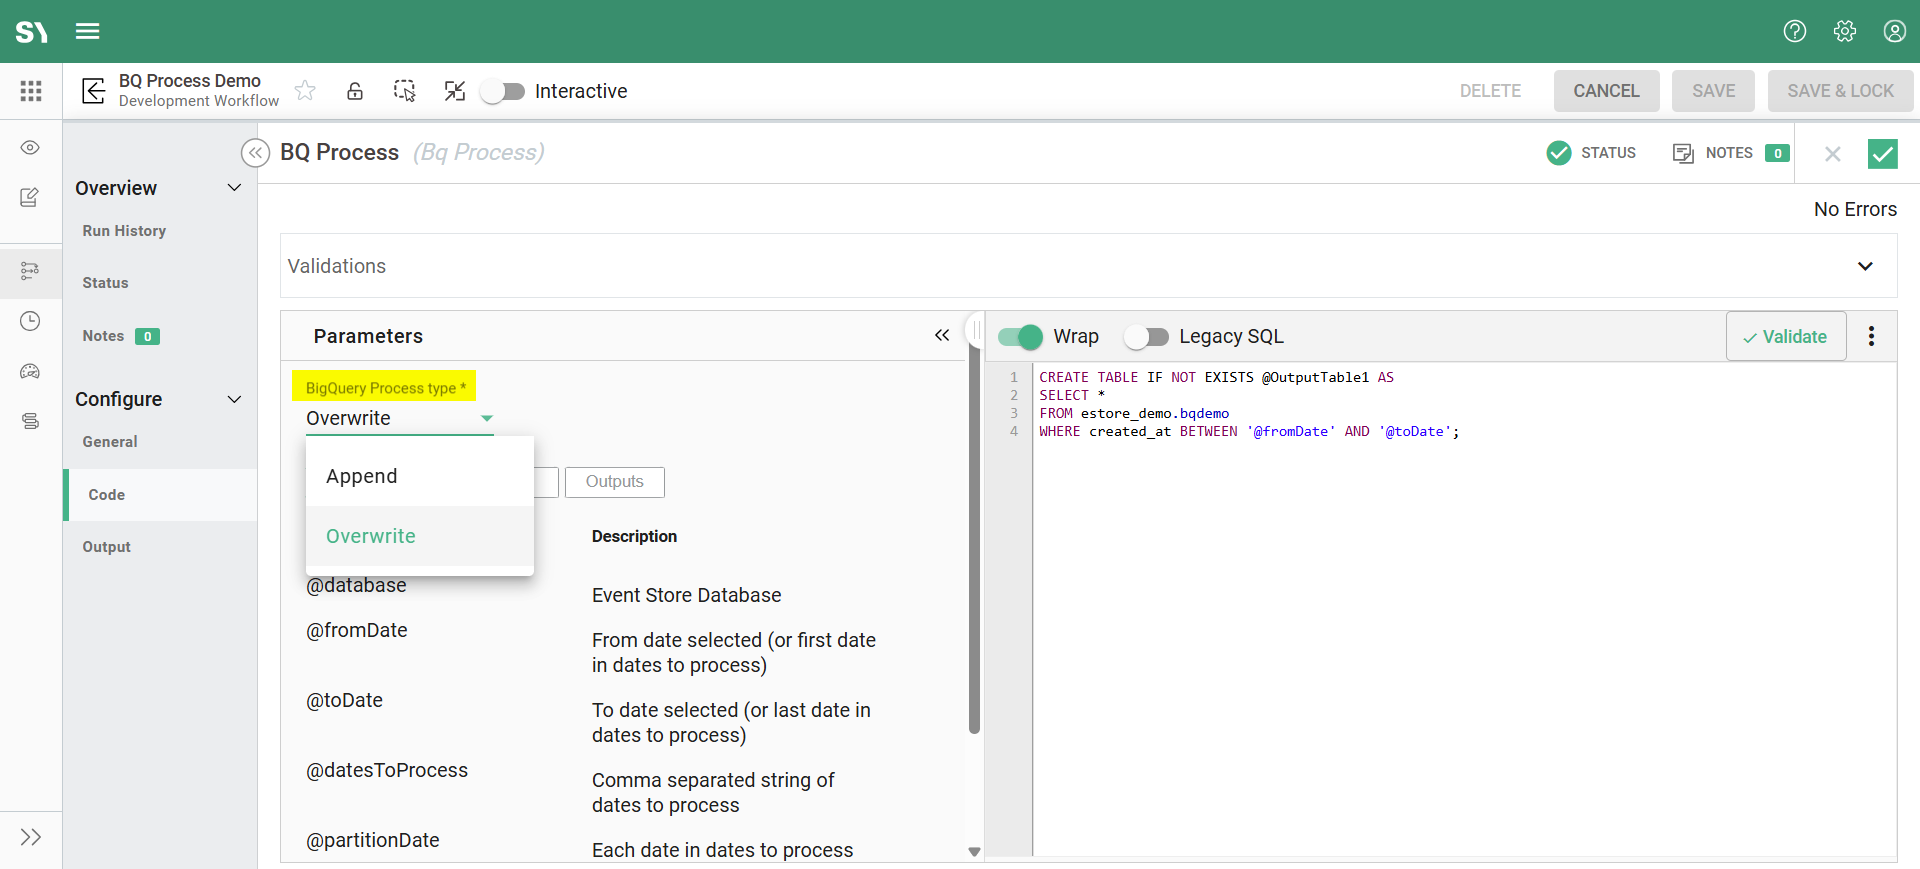The height and width of the screenshot is (869, 1920).
Task: Disable the Wrap toggle
Action: 1020,337
